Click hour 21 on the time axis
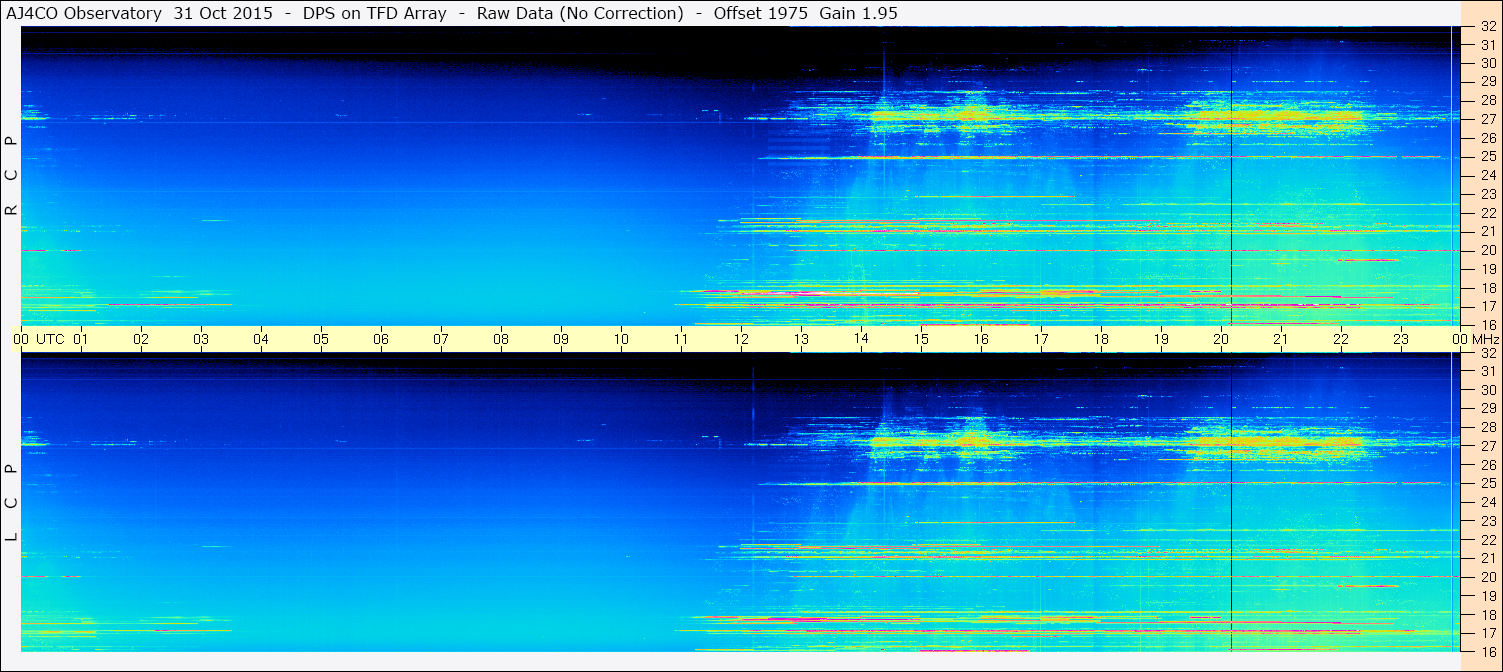1503x672 pixels. (x=1281, y=339)
